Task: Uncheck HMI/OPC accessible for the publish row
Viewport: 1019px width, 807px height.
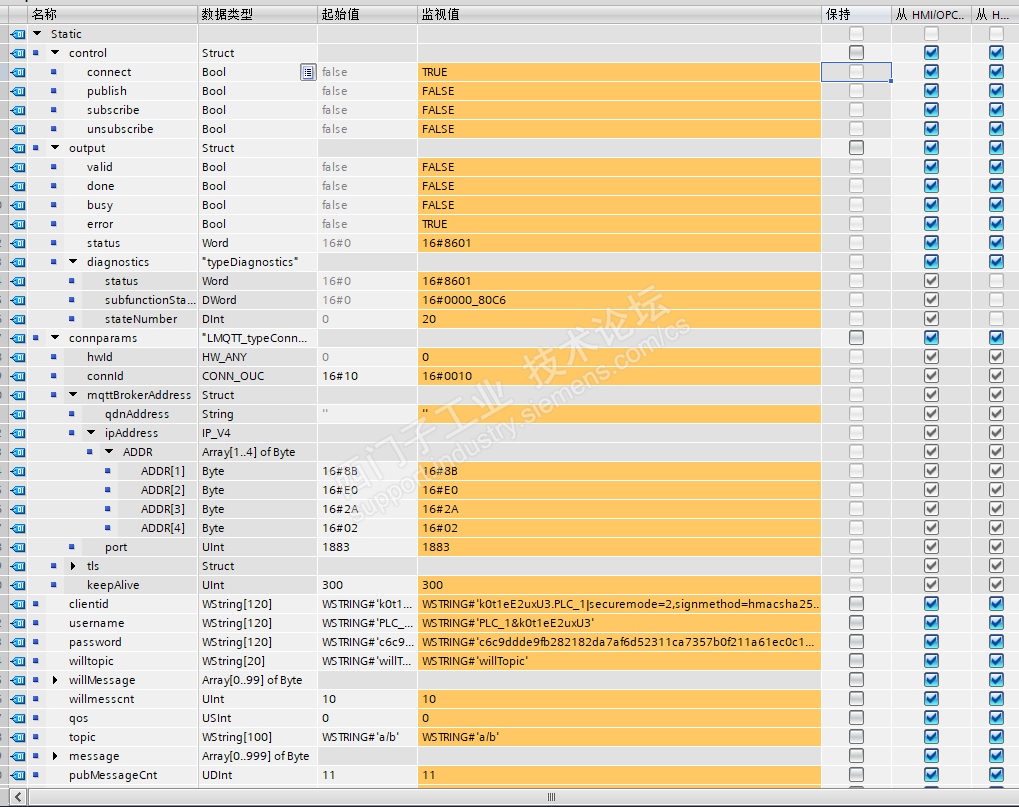Action: click(x=931, y=91)
